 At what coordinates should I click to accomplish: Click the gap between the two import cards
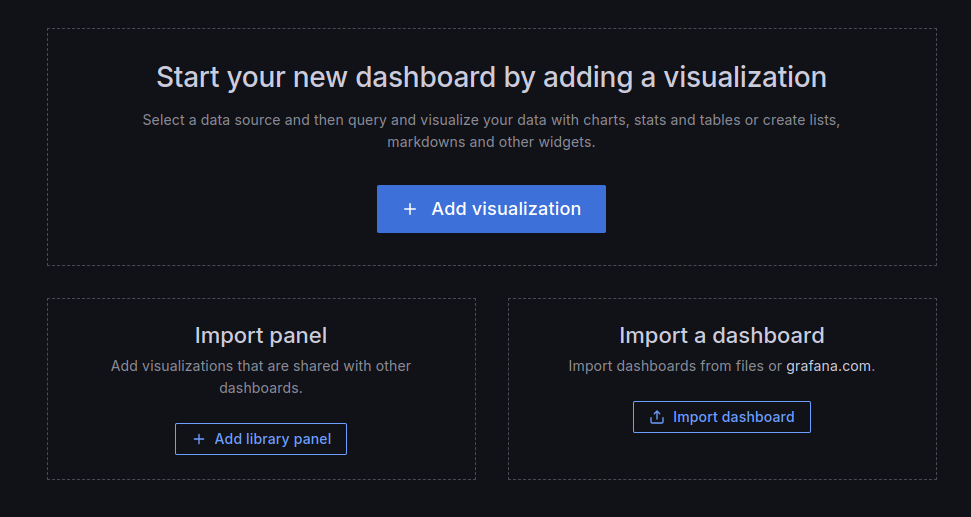point(492,388)
